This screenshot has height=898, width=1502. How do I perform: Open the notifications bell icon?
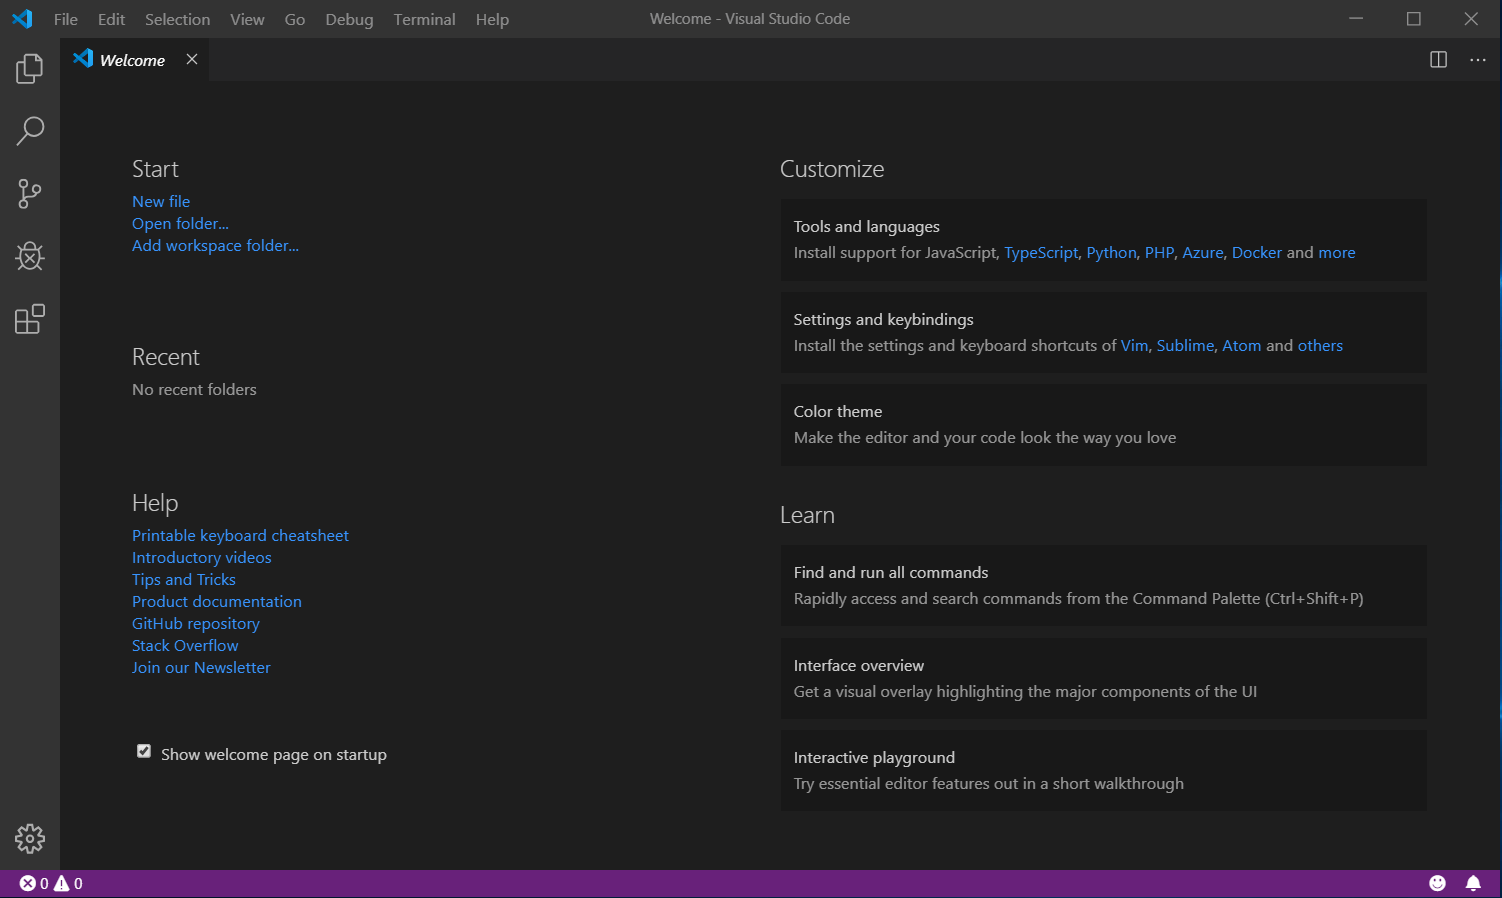(1473, 883)
